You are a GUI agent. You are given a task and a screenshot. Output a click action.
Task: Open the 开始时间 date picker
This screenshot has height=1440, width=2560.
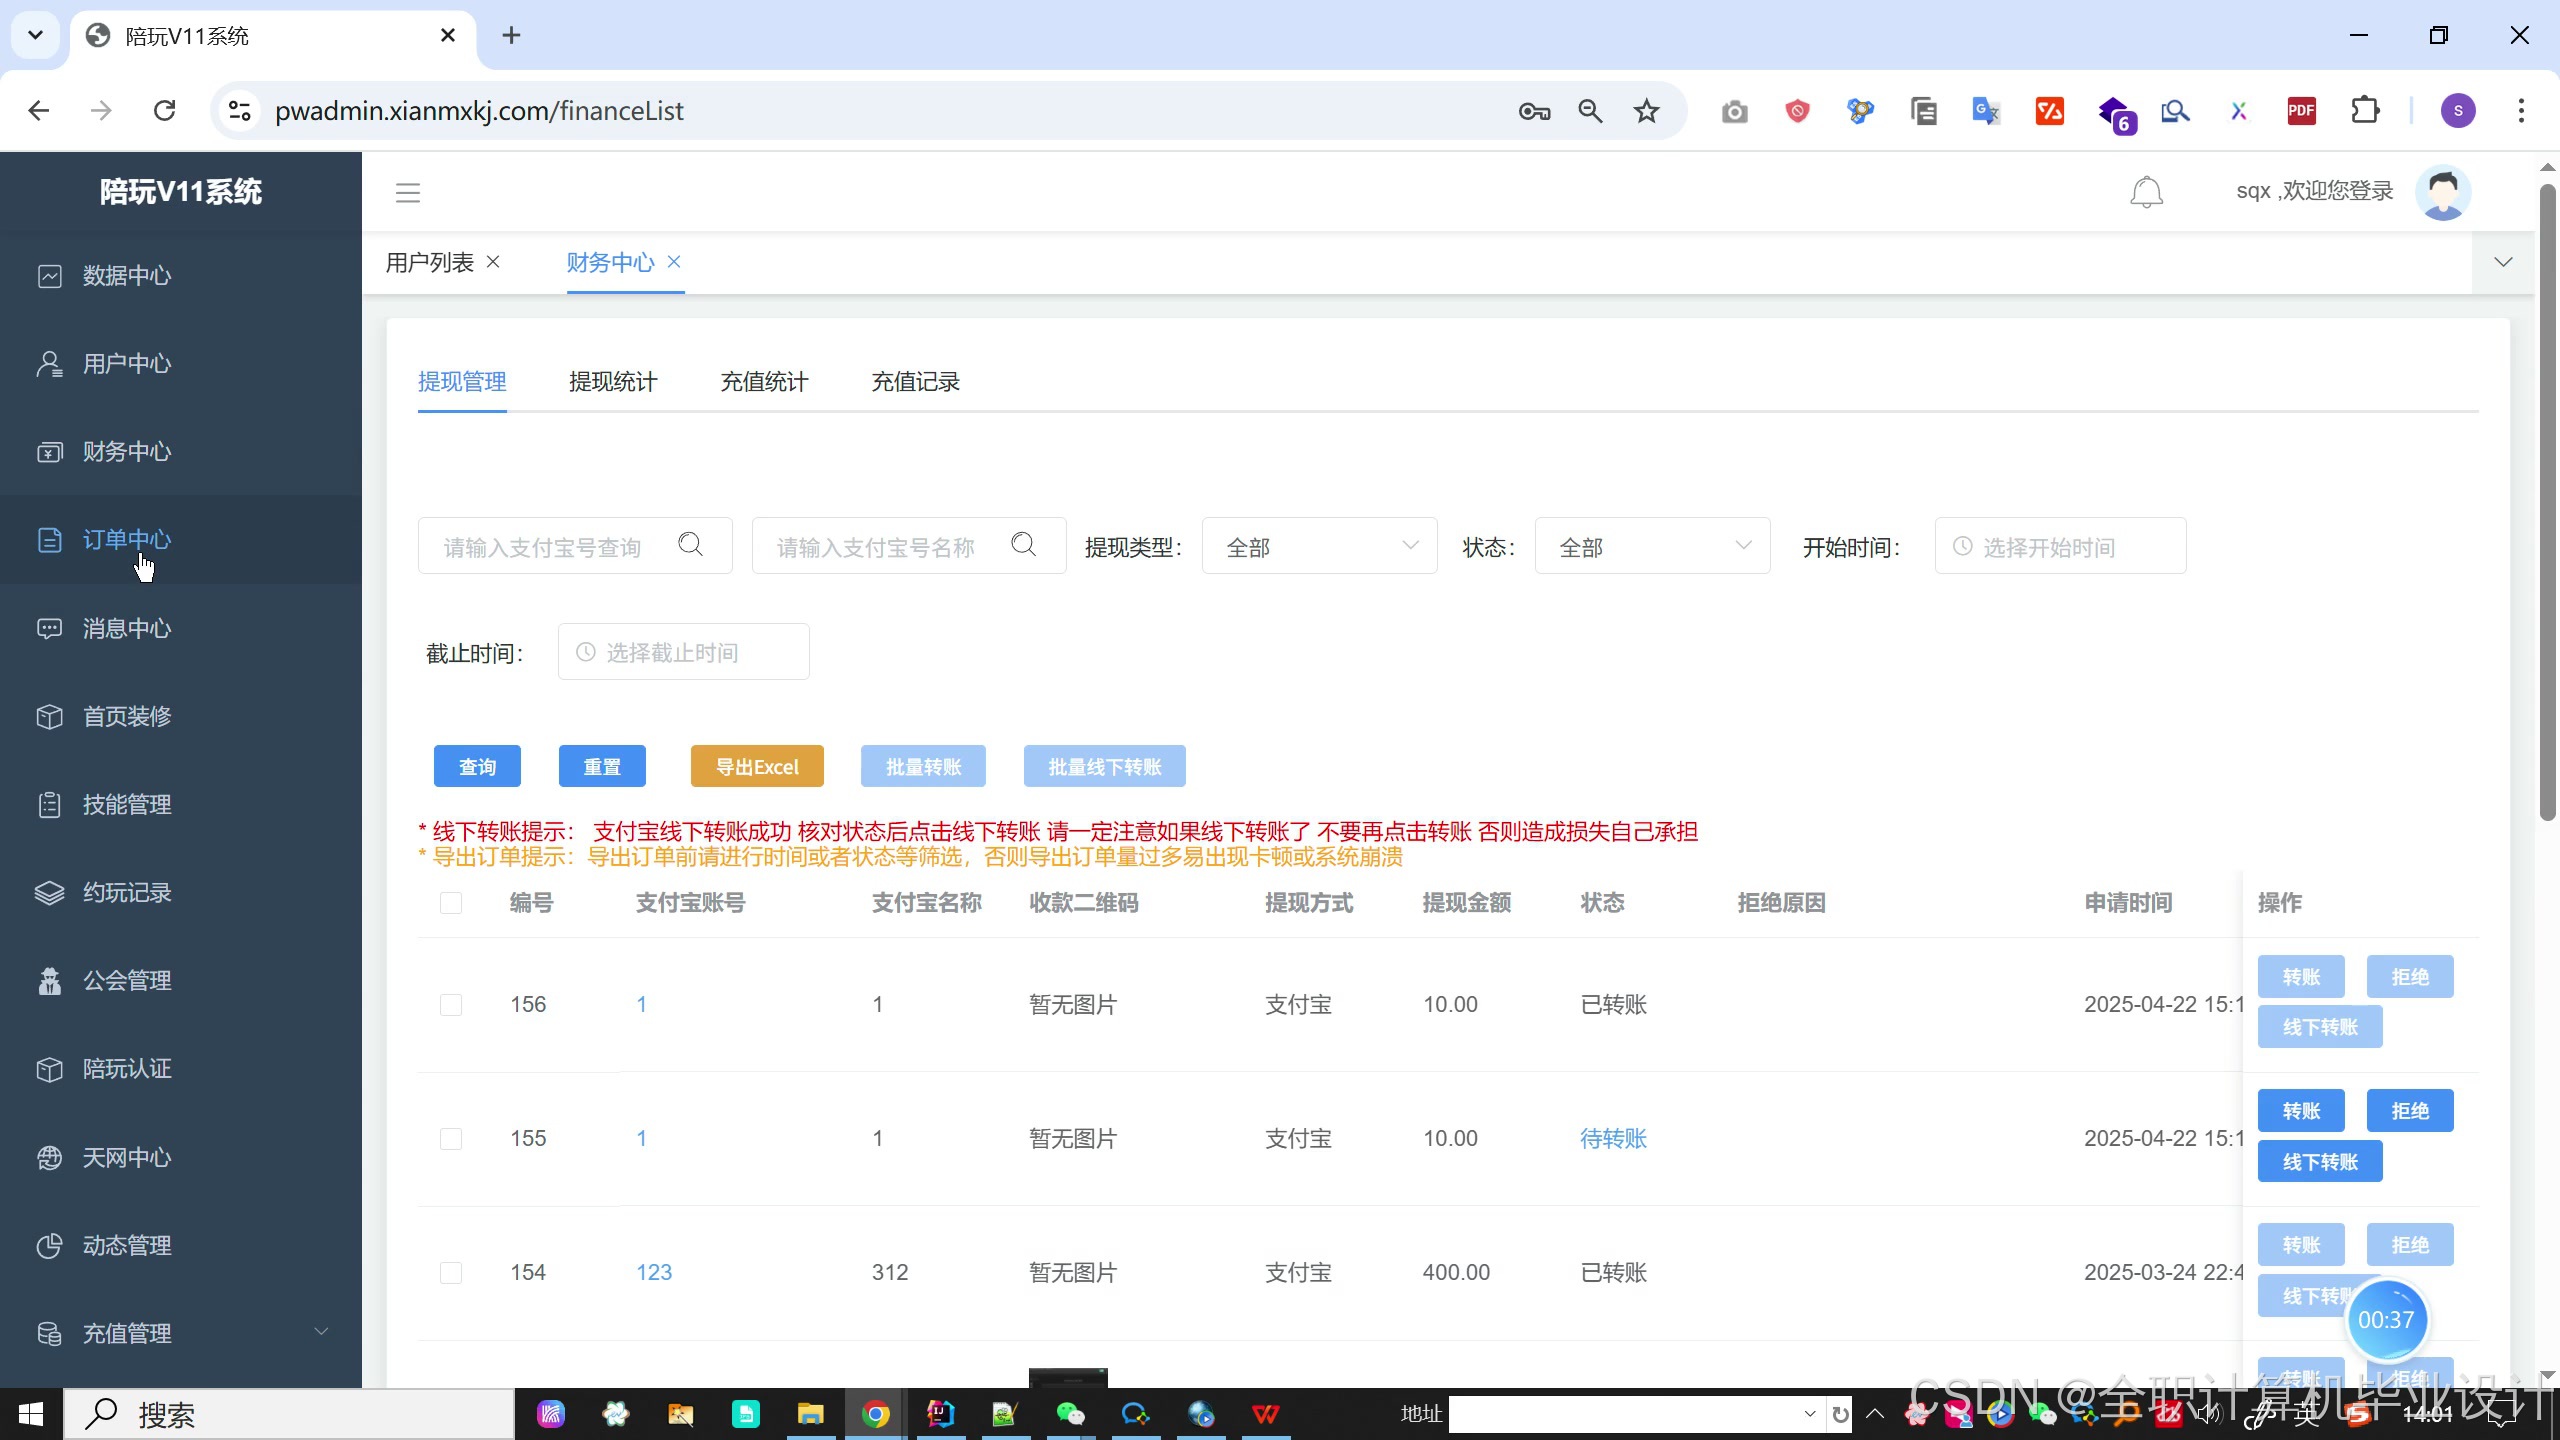click(2060, 546)
